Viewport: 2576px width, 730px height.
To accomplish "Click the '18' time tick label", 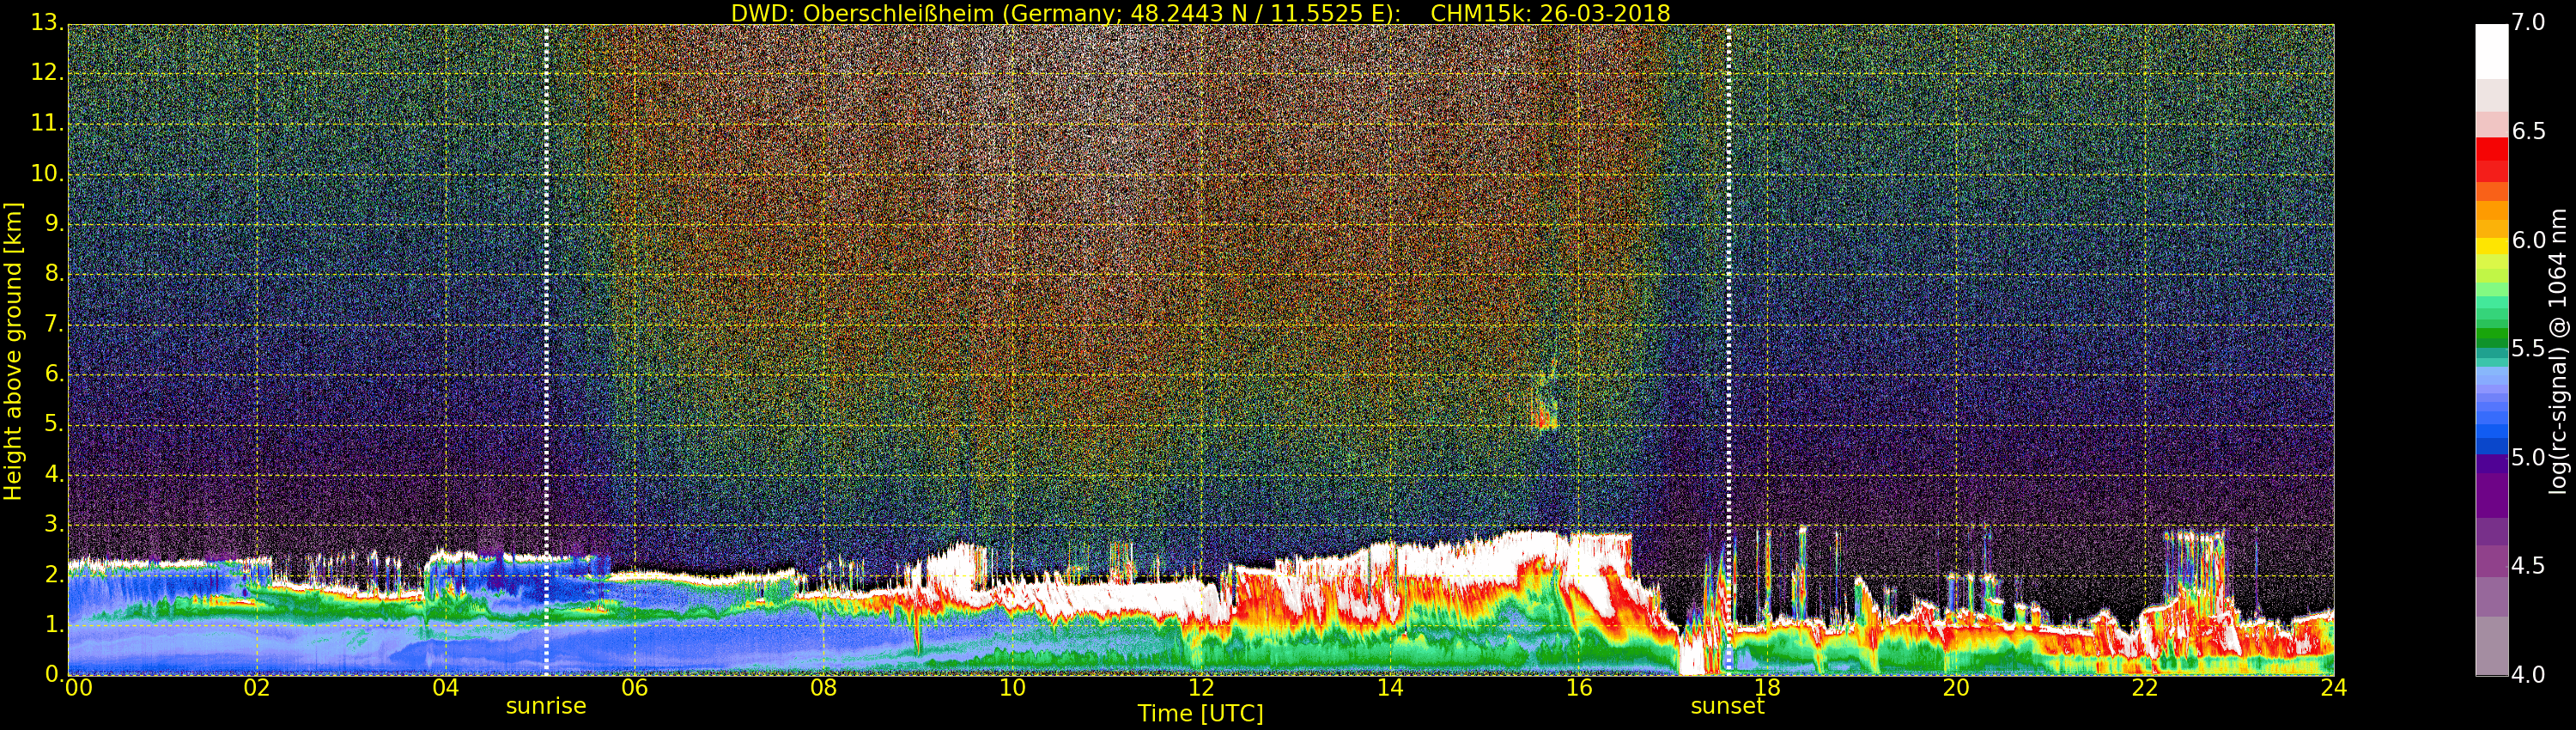I will (1767, 688).
